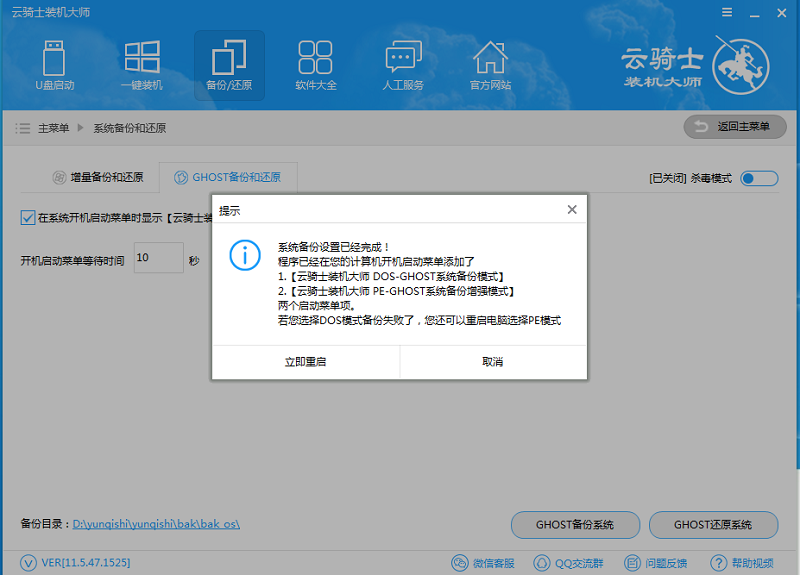The width and height of the screenshot is (800, 575).
Task: Click 返回主菜单 button
Action: 735,127
